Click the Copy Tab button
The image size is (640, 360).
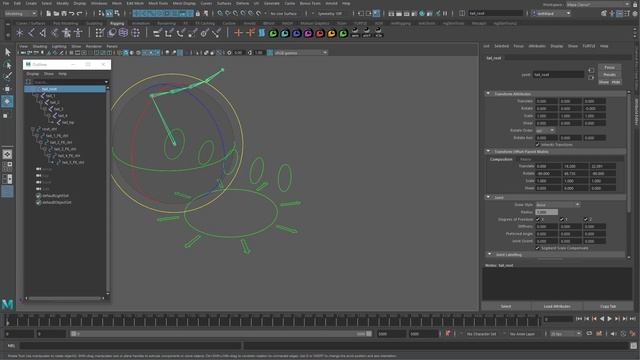click(x=608, y=306)
